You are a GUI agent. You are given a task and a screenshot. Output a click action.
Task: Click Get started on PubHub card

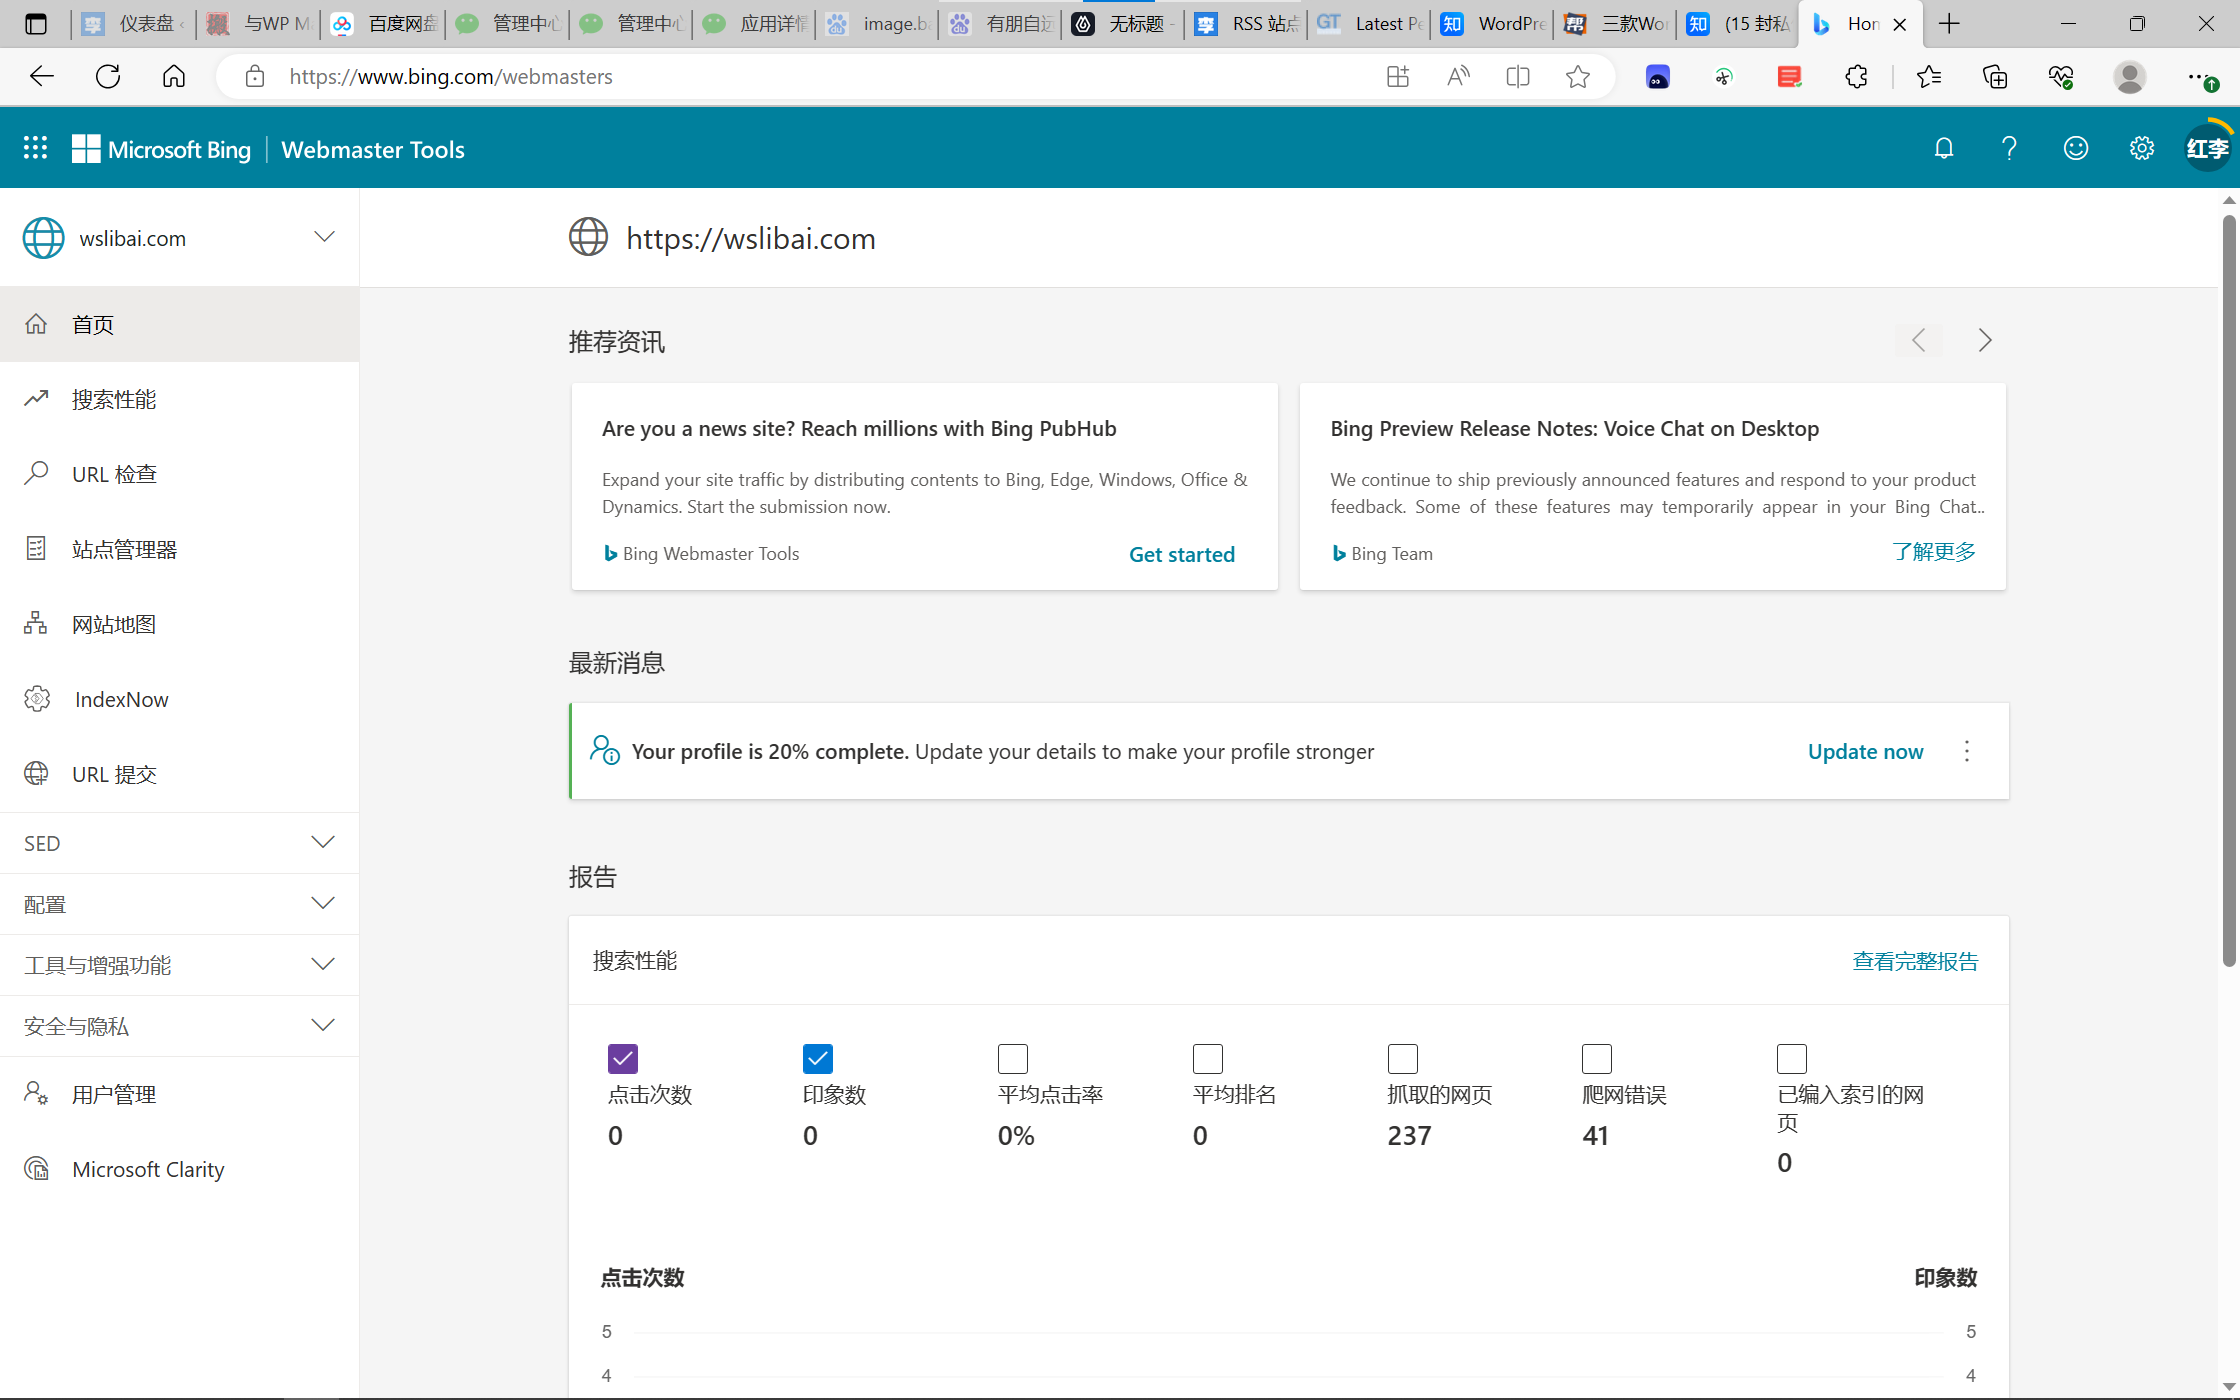(1181, 555)
